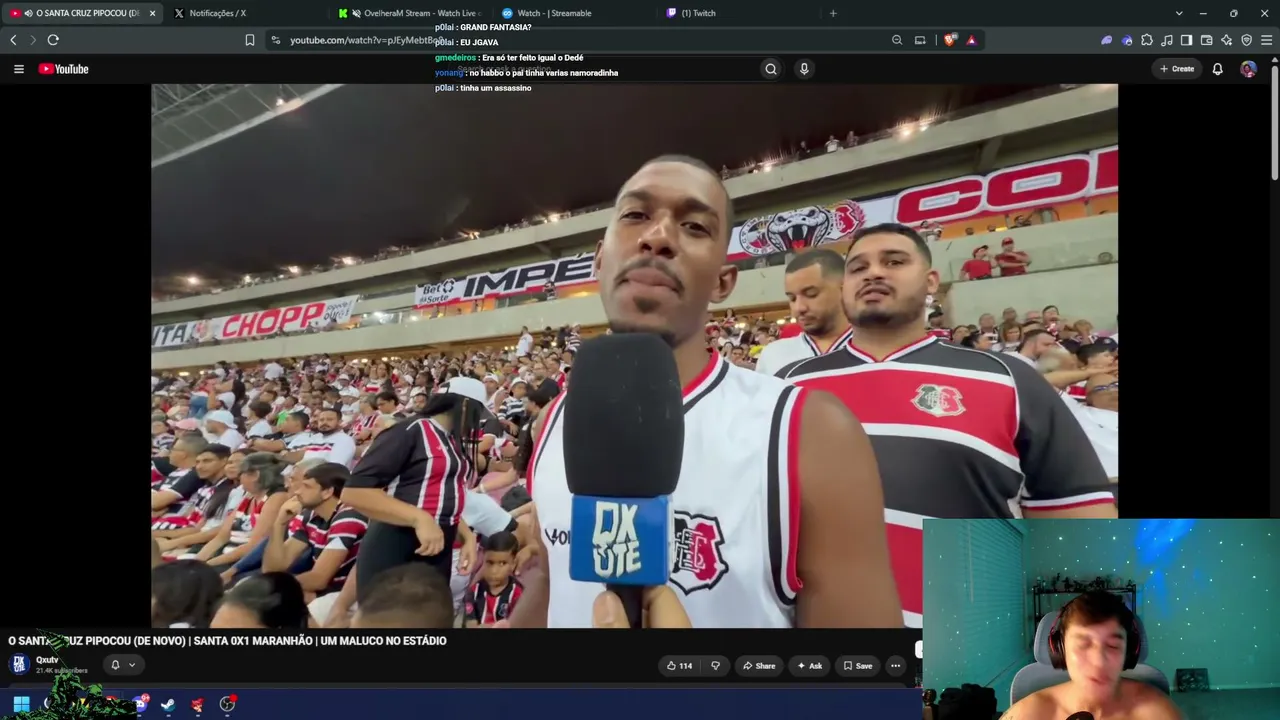Viewport: 1280px width, 720px height.
Task: Expand the channel notification bell dropdown
Action: [x=122, y=665]
